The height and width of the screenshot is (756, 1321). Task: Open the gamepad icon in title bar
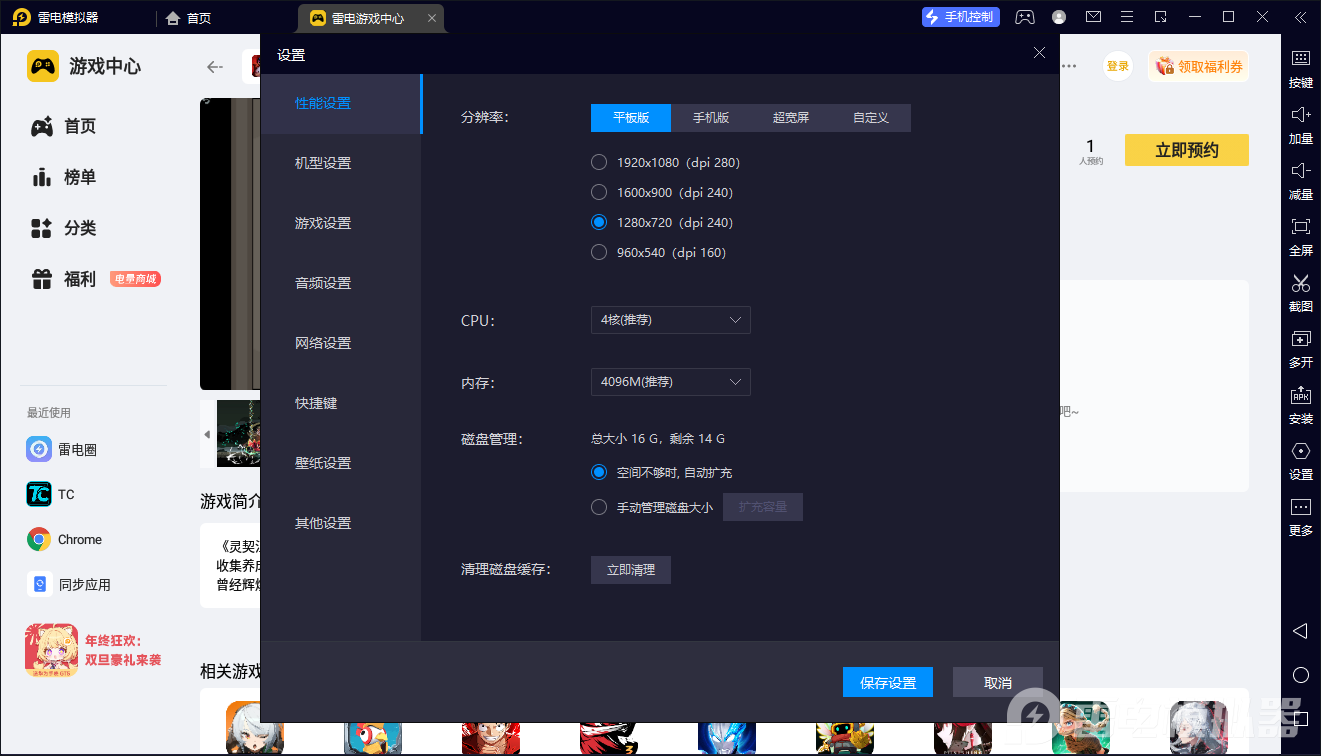(1025, 17)
